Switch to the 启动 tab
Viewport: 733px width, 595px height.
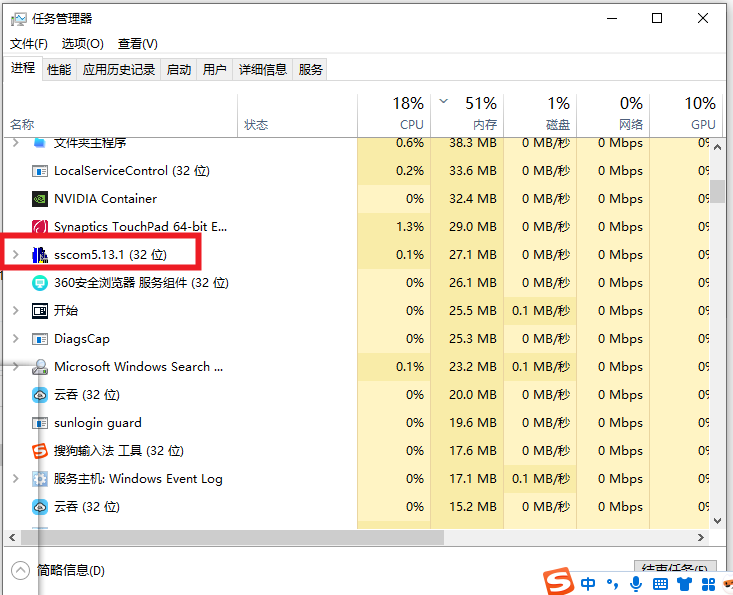point(179,70)
